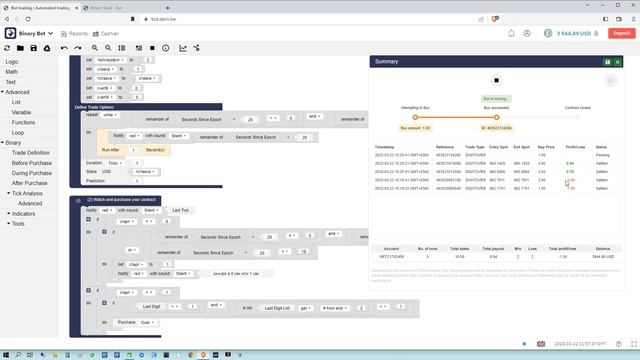Click the redo arrow icon
The height and width of the screenshot is (360, 640).
[78, 48]
